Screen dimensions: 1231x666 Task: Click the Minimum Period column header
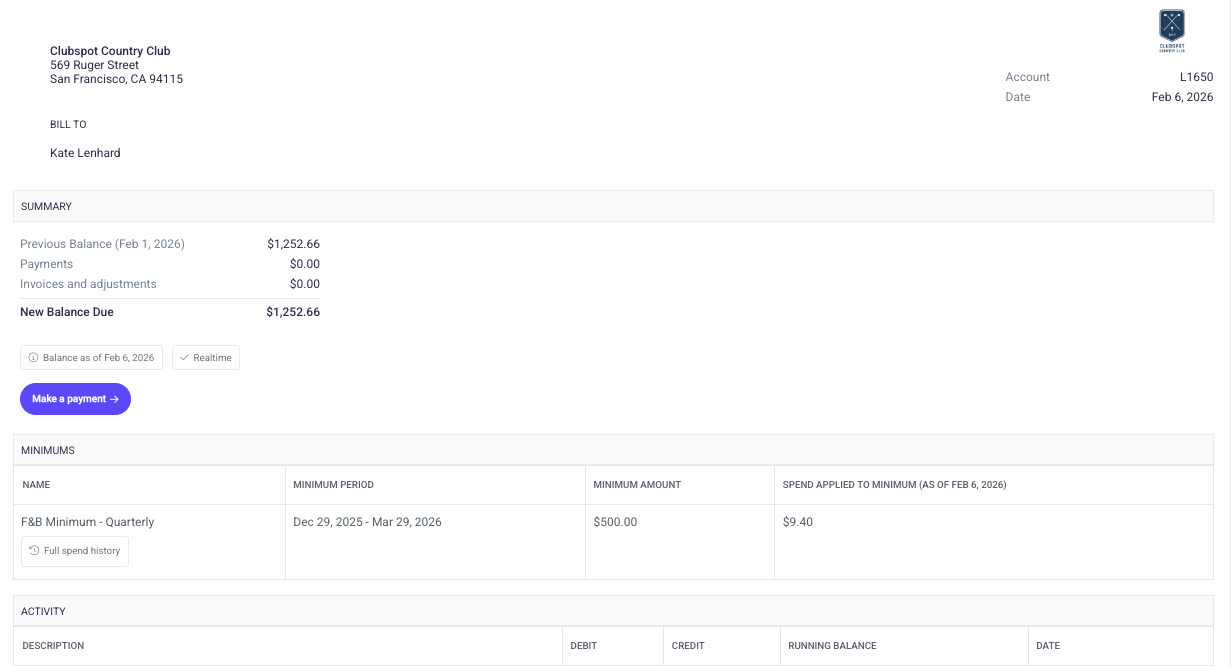333,485
